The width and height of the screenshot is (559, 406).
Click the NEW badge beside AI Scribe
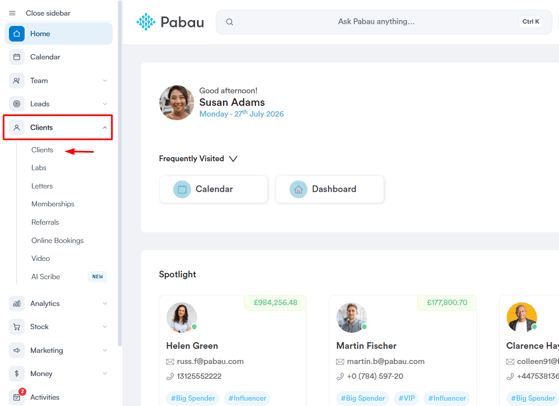[x=97, y=277]
